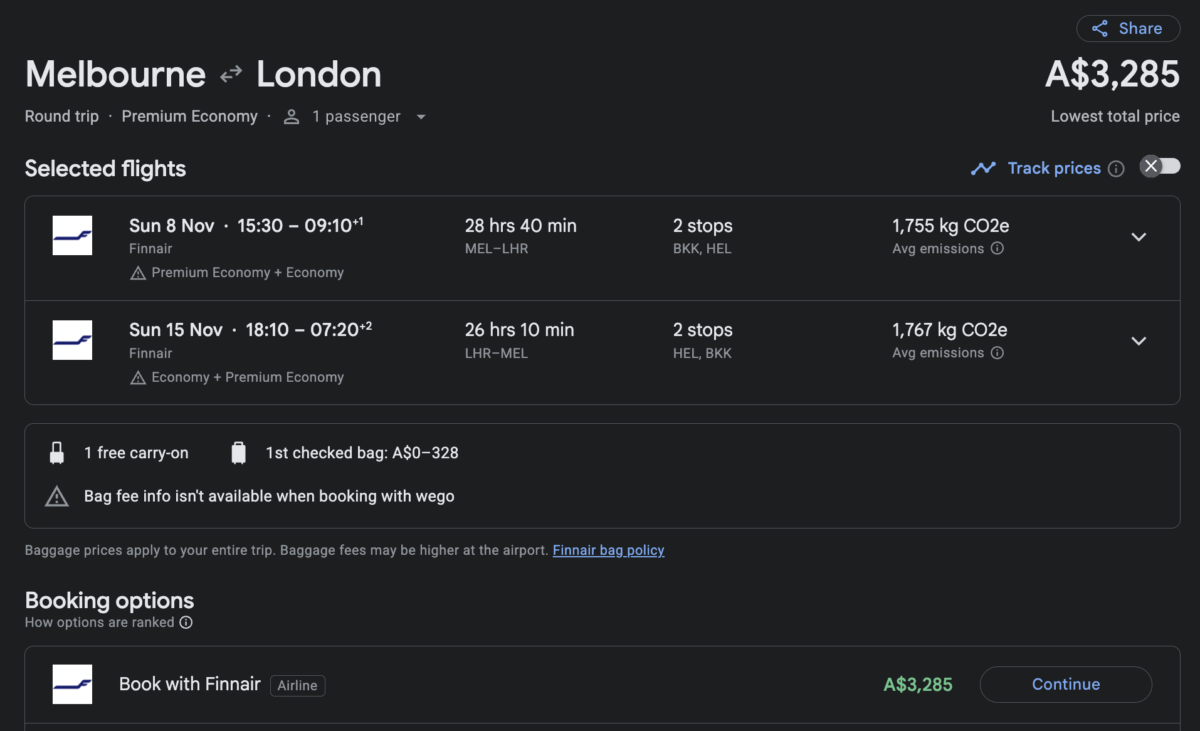
Task: Click the Airline tag beside Book with Finnair
Action: coord(297,685)
